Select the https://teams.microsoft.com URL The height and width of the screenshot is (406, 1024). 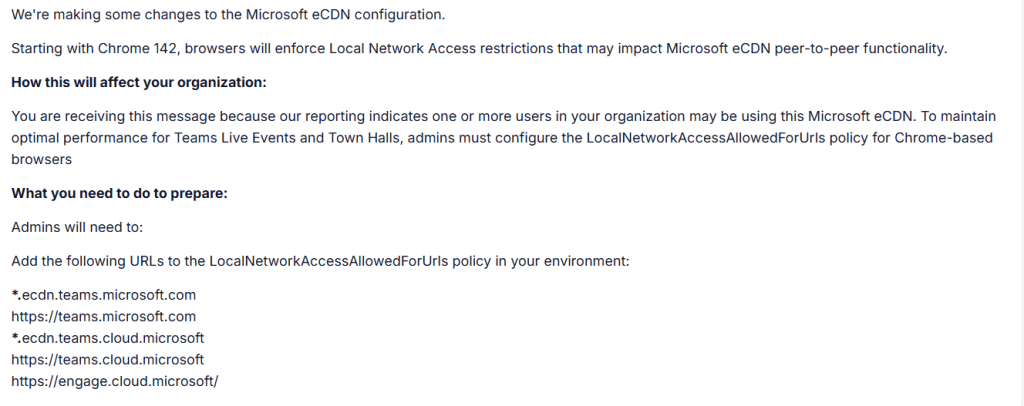tap(103, 316)
